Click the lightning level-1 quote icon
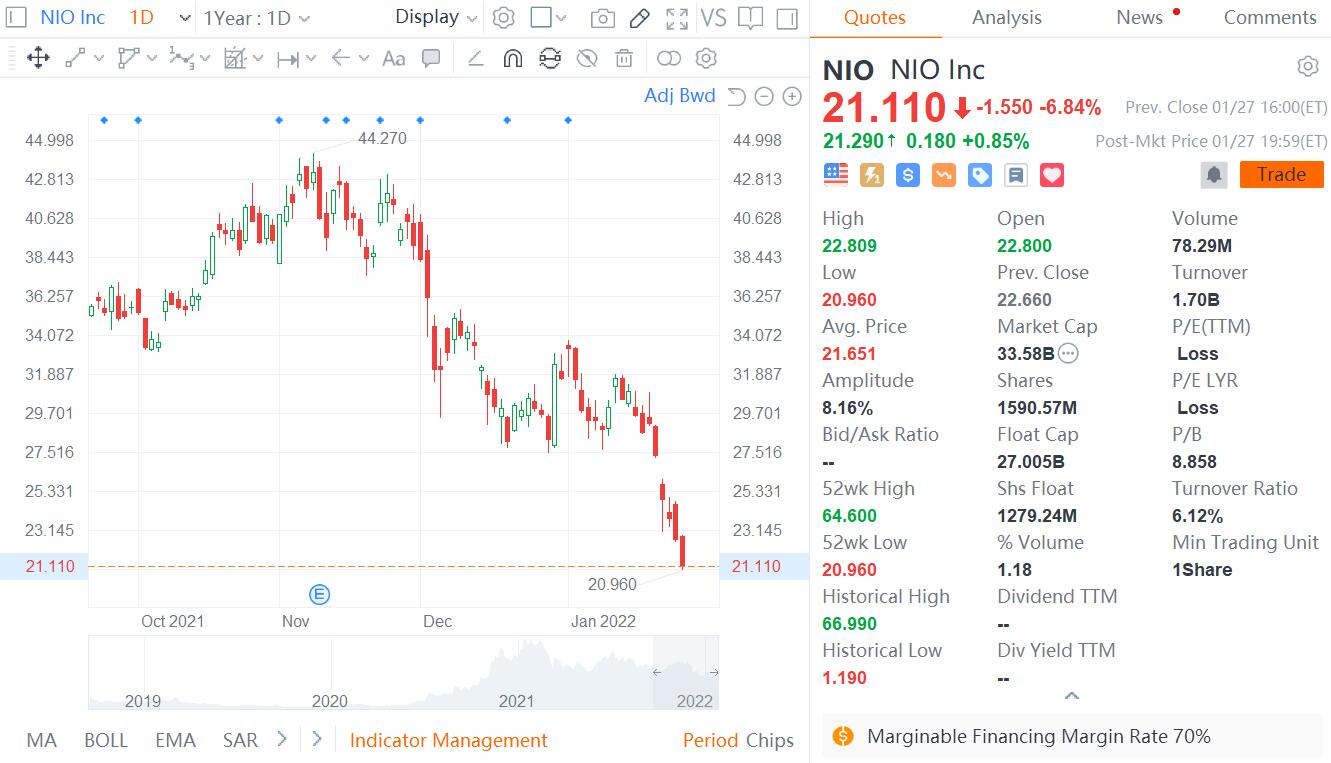 [872, 175]
